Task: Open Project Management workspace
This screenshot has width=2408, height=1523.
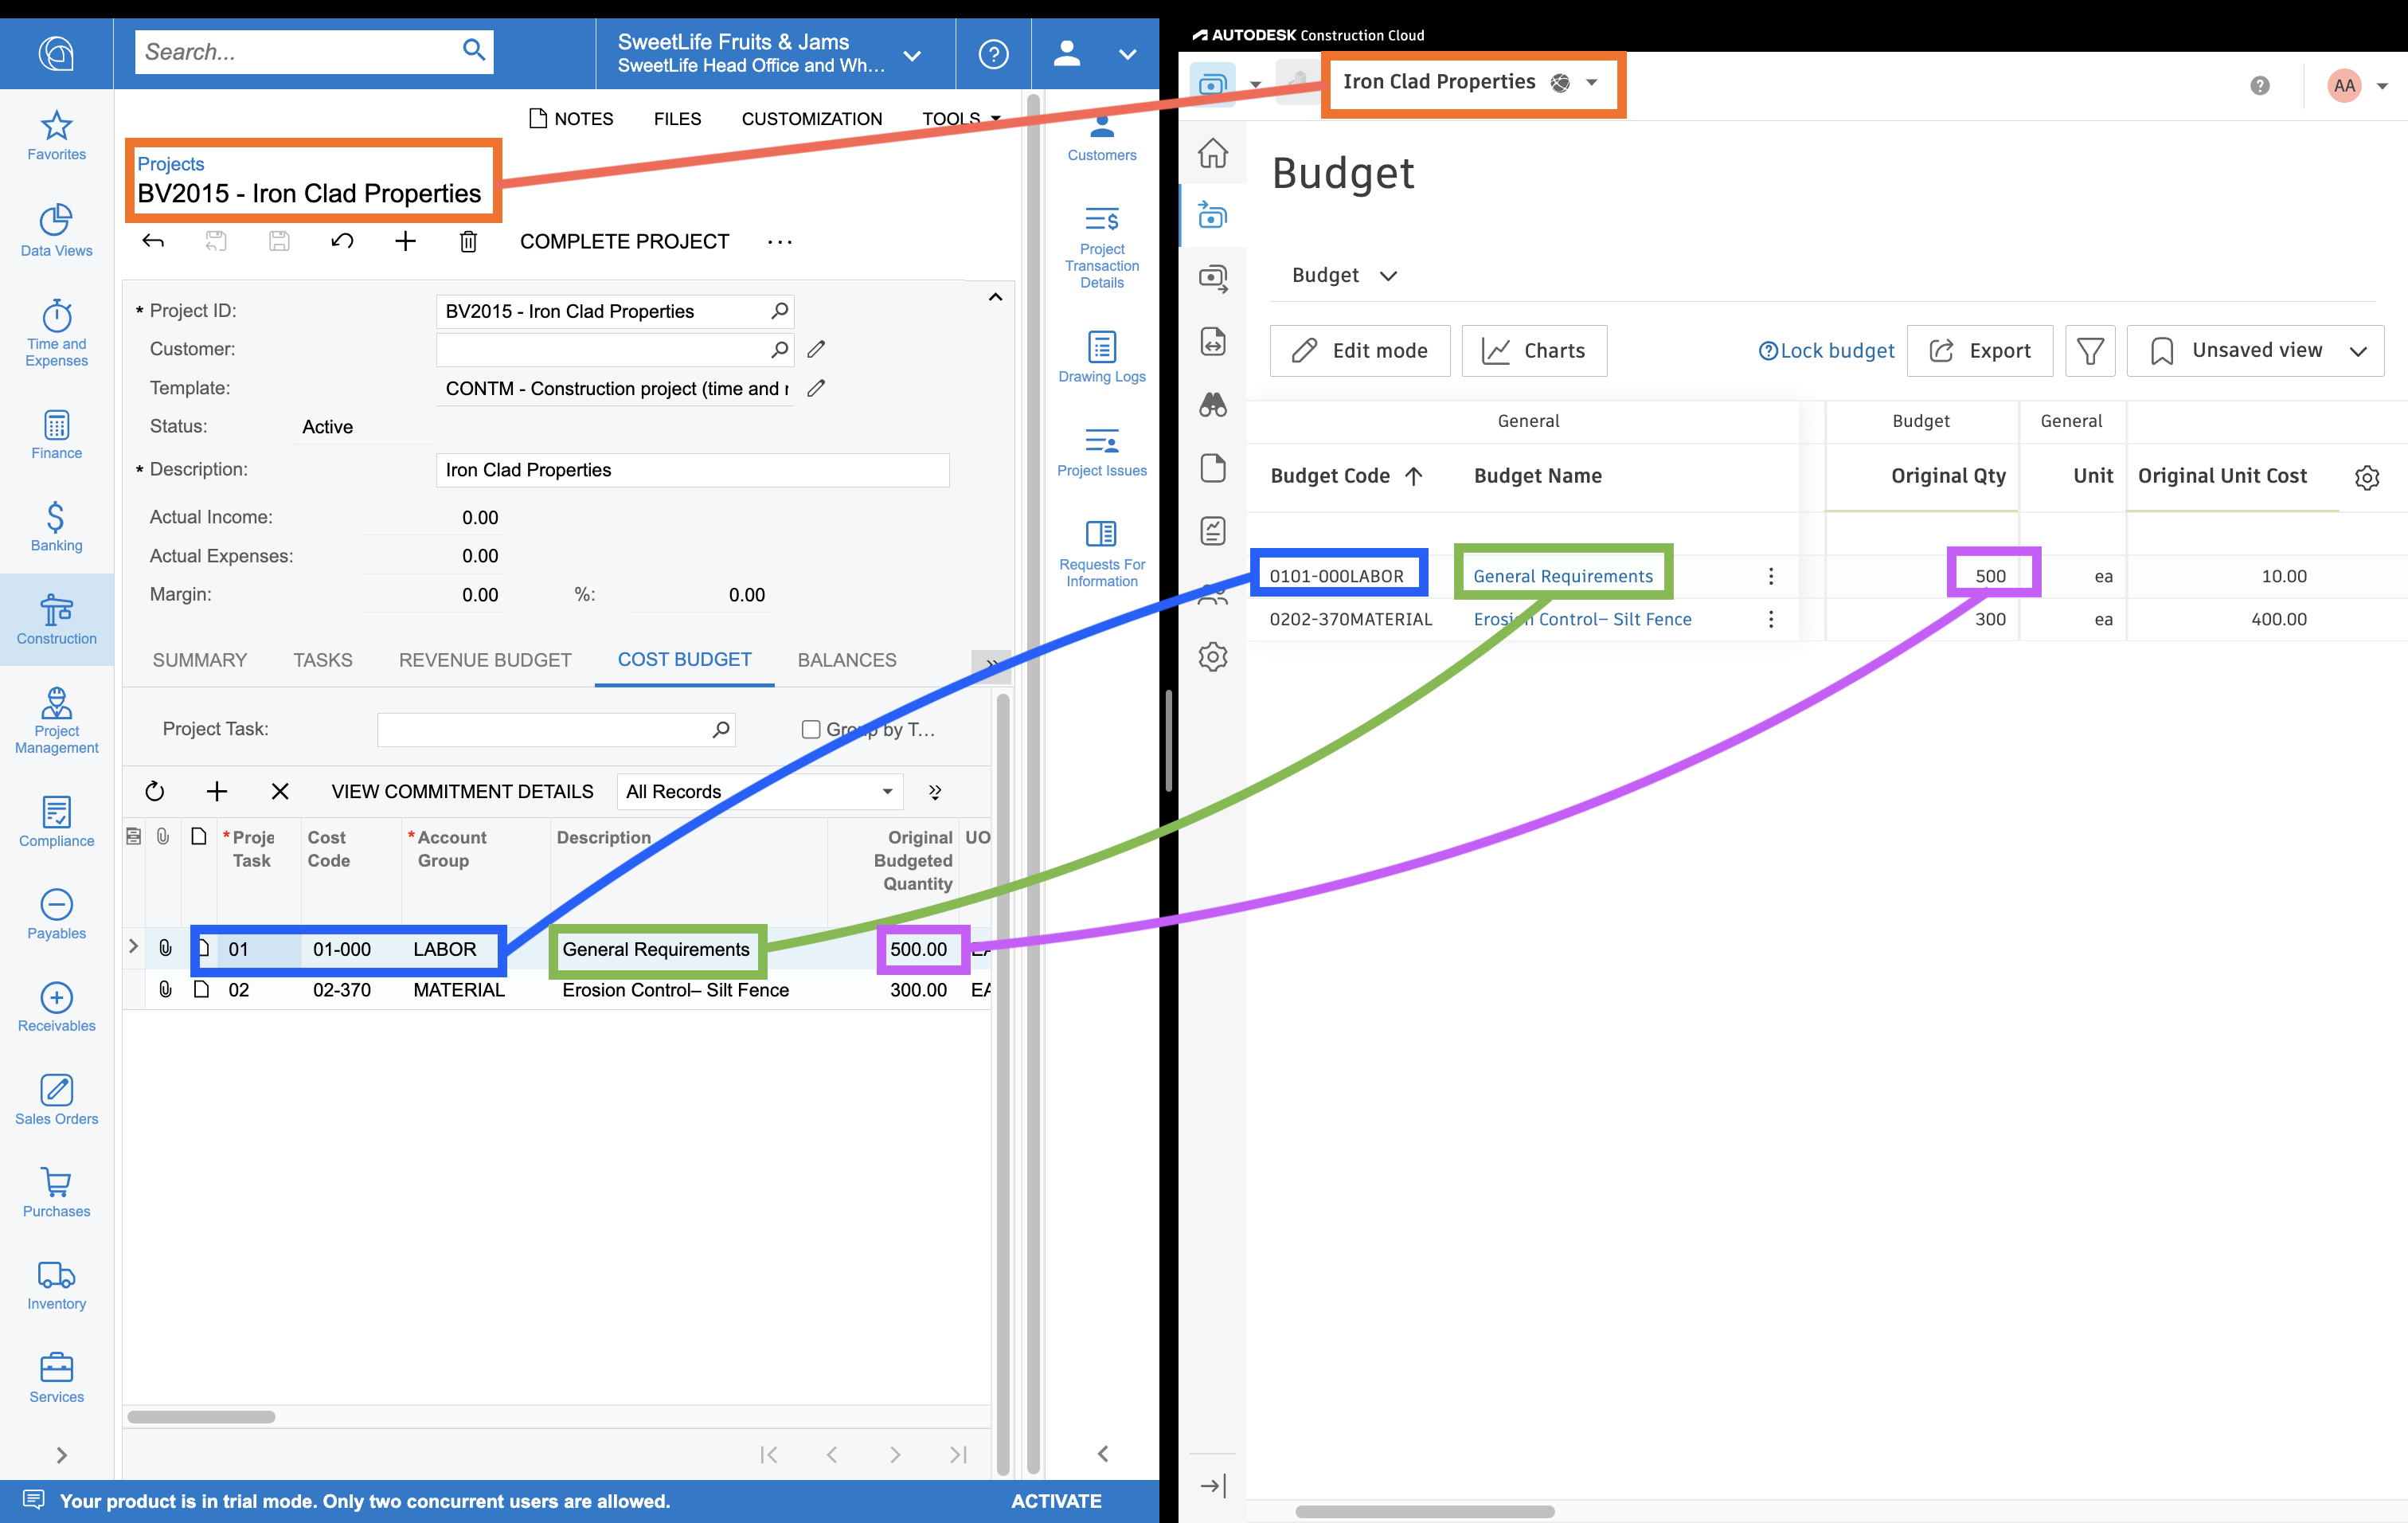Action: pyautogui.click(x=56, y=720)
